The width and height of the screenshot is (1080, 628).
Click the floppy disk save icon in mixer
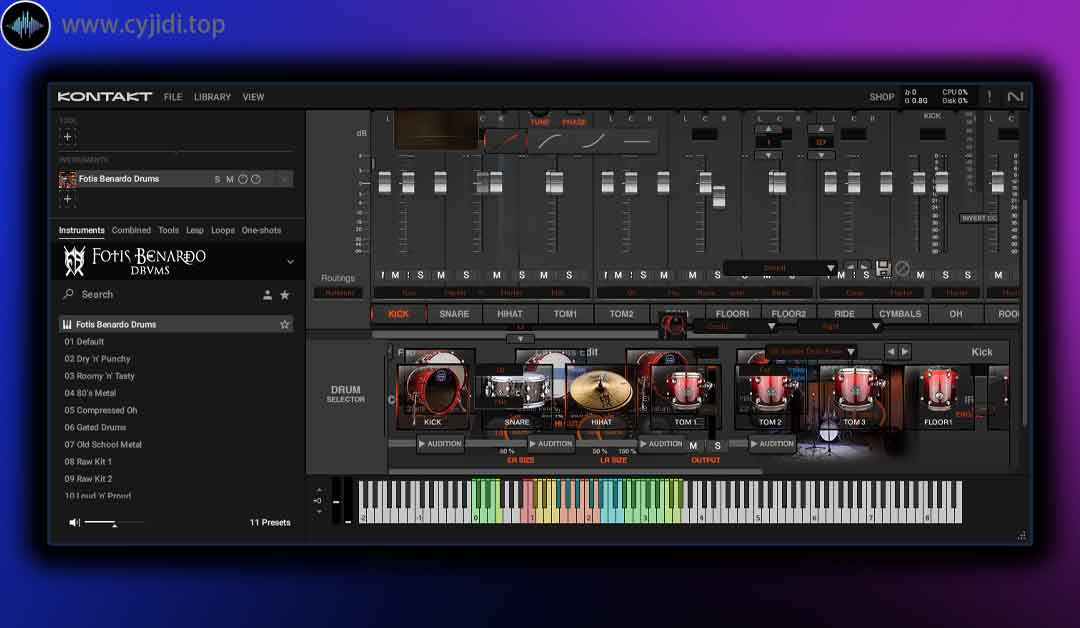point(882,269)
